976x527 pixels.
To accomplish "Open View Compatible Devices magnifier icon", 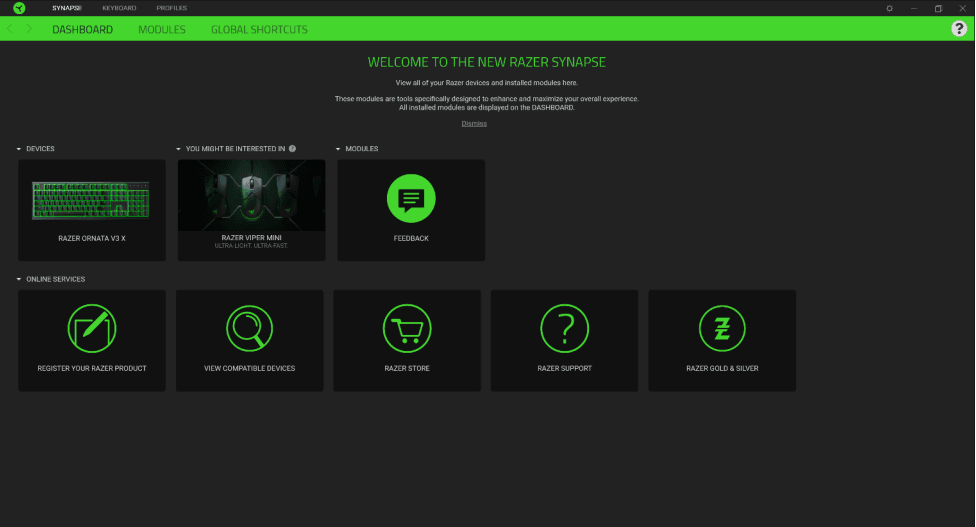I will (249, 328).
